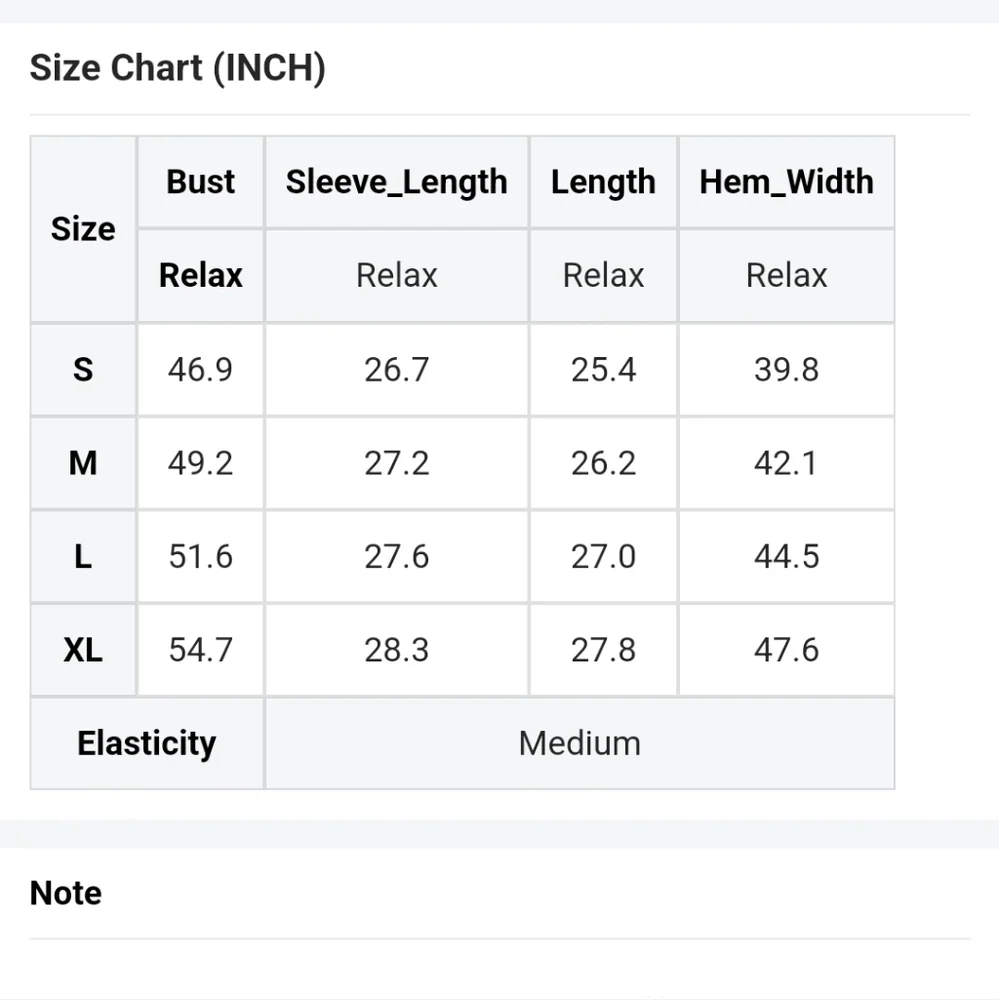
Task: Click the 27.0 length value for L
Action: coord(603,556)
